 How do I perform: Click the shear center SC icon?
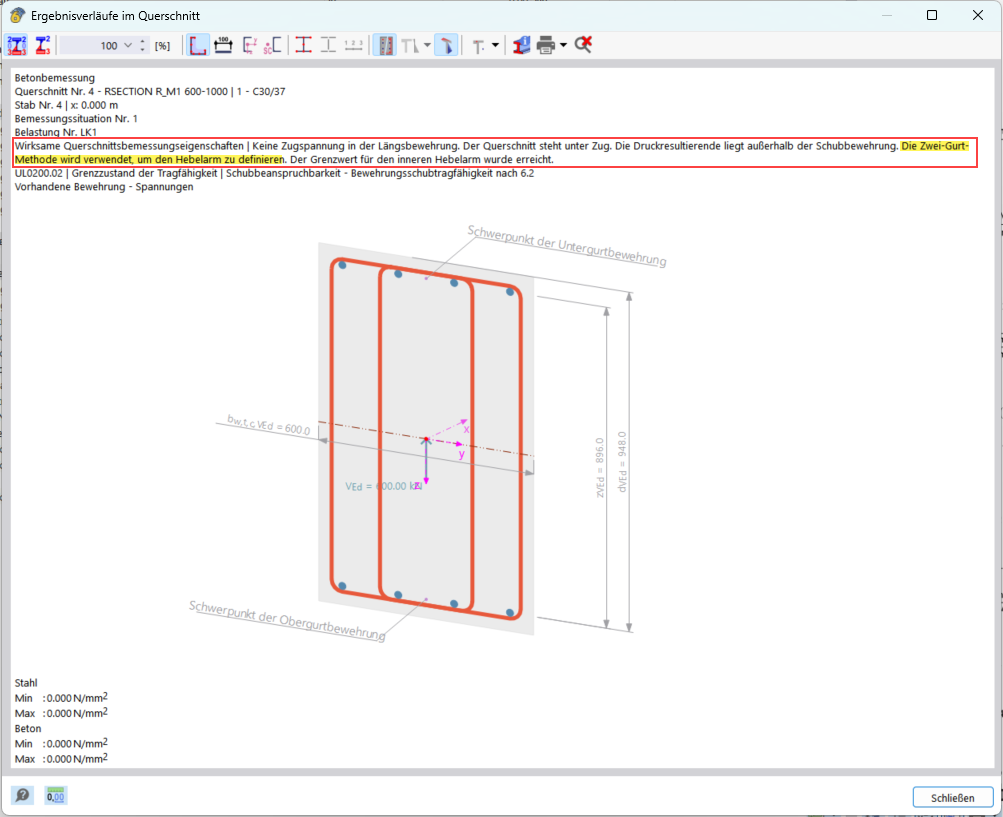click(x=272, y=45)
